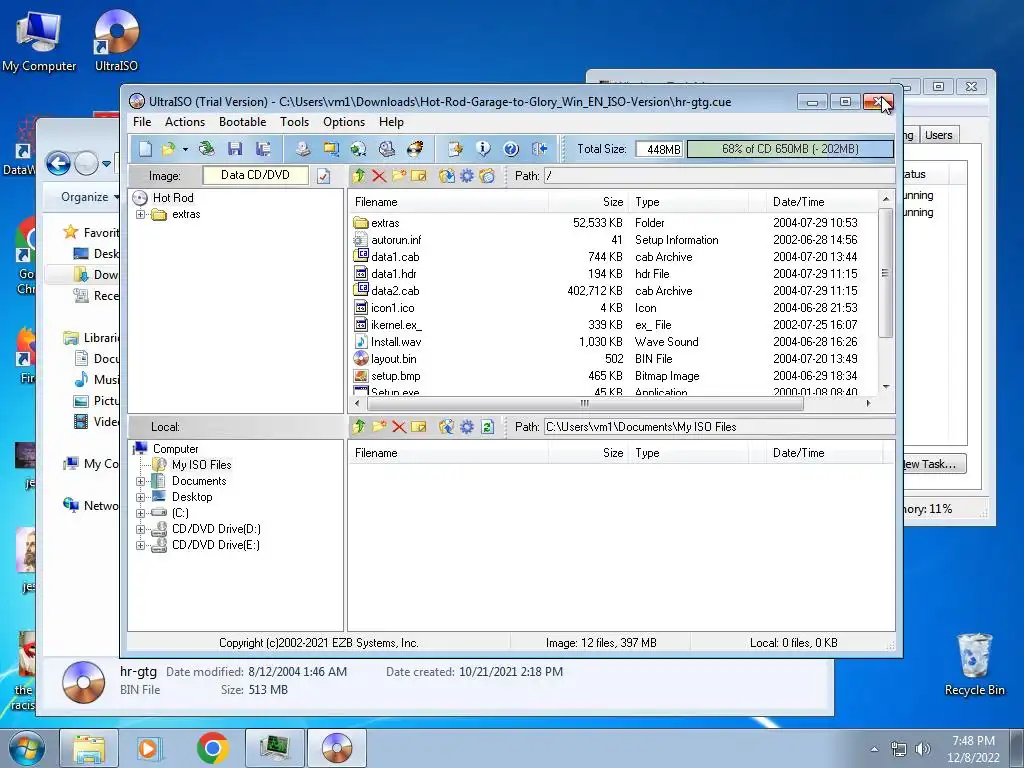Select the autorun.inf file row

tap(614, 240)
